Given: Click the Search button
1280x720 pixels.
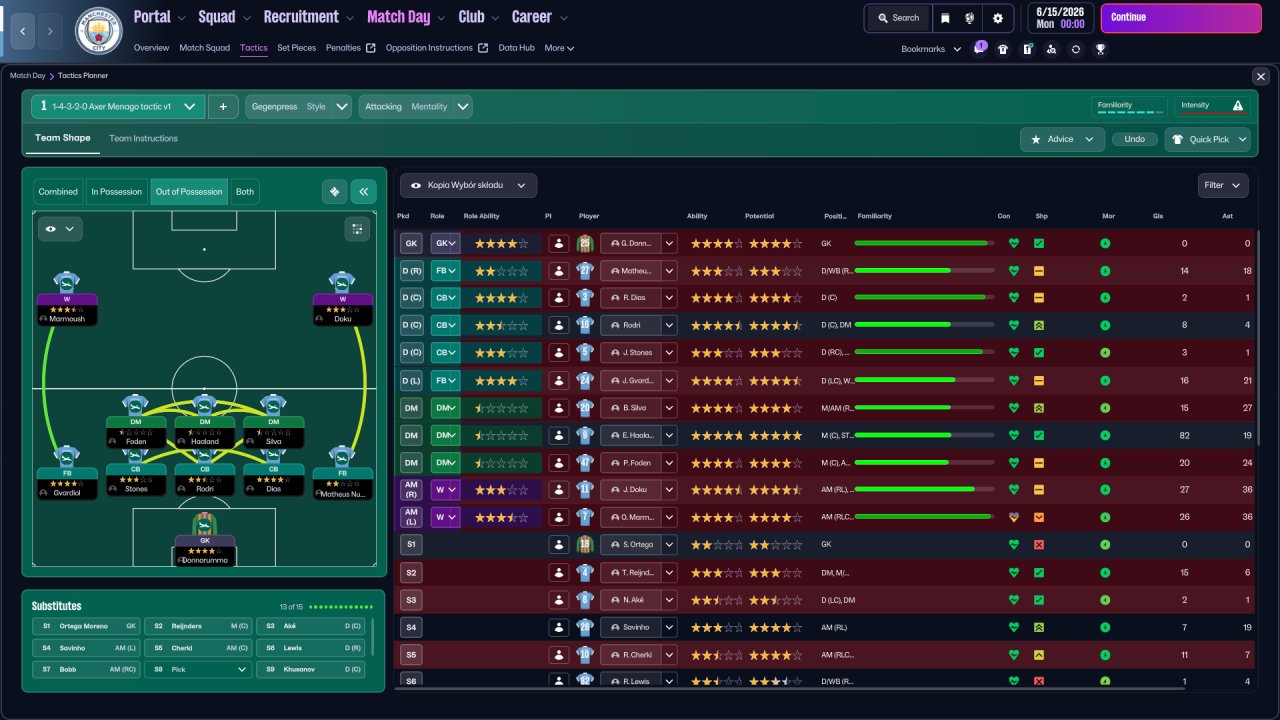Looking at the screenshot, I should [x=897, y=18].
